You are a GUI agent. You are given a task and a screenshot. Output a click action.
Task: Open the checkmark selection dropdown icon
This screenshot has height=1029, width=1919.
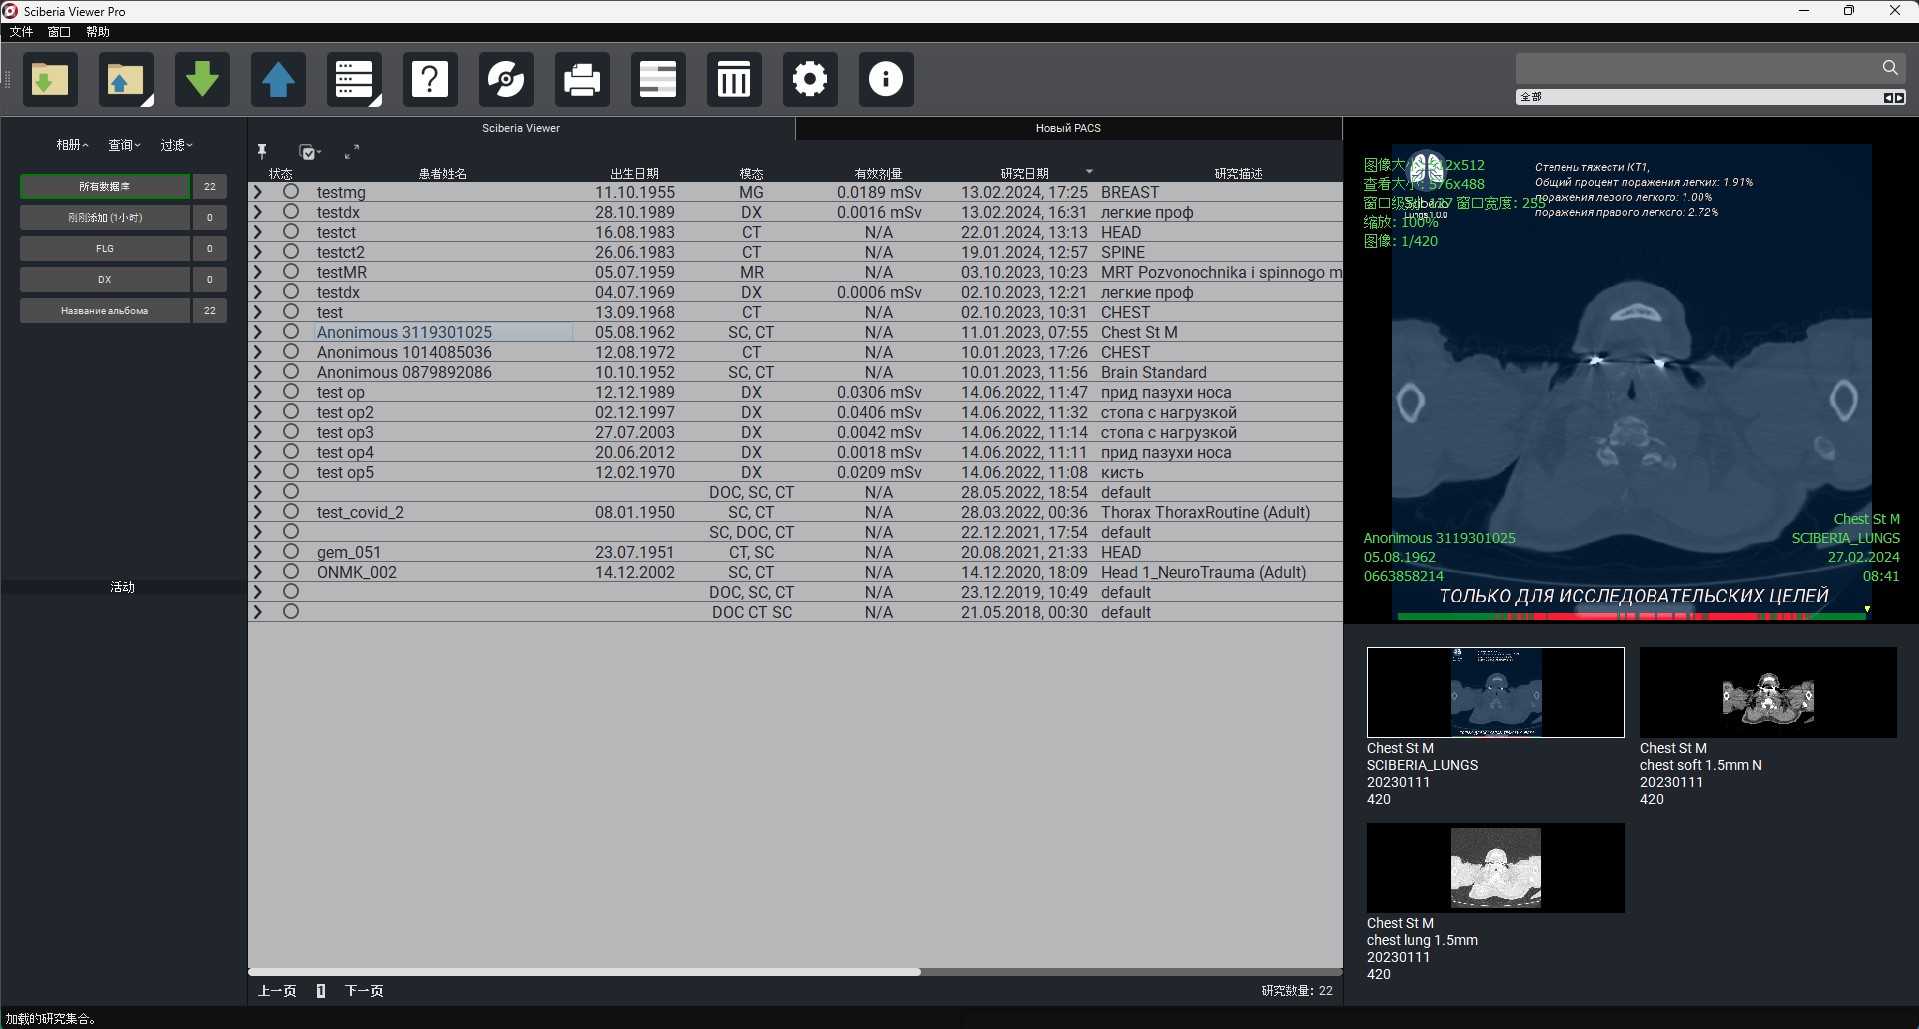click(x=310, y=152)
